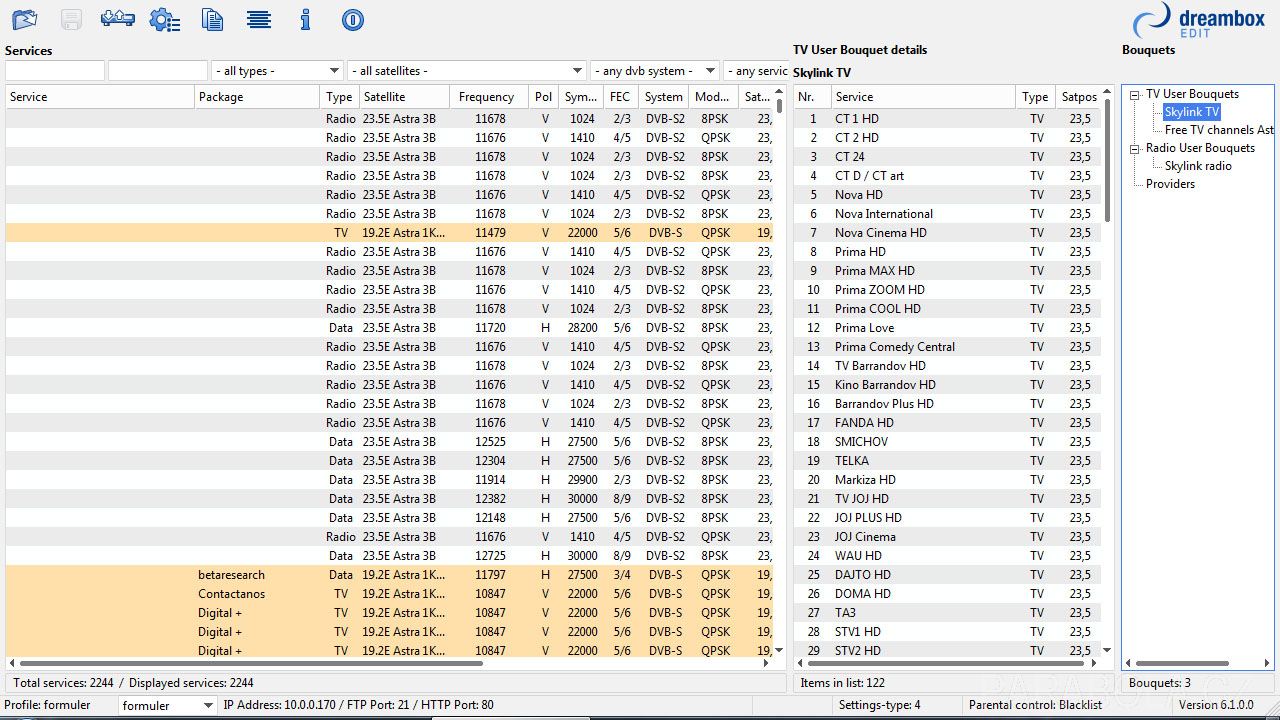Click "Settings-type: 4" status entry
Screen dimensions: 1280x720
(x=879, y=705)
